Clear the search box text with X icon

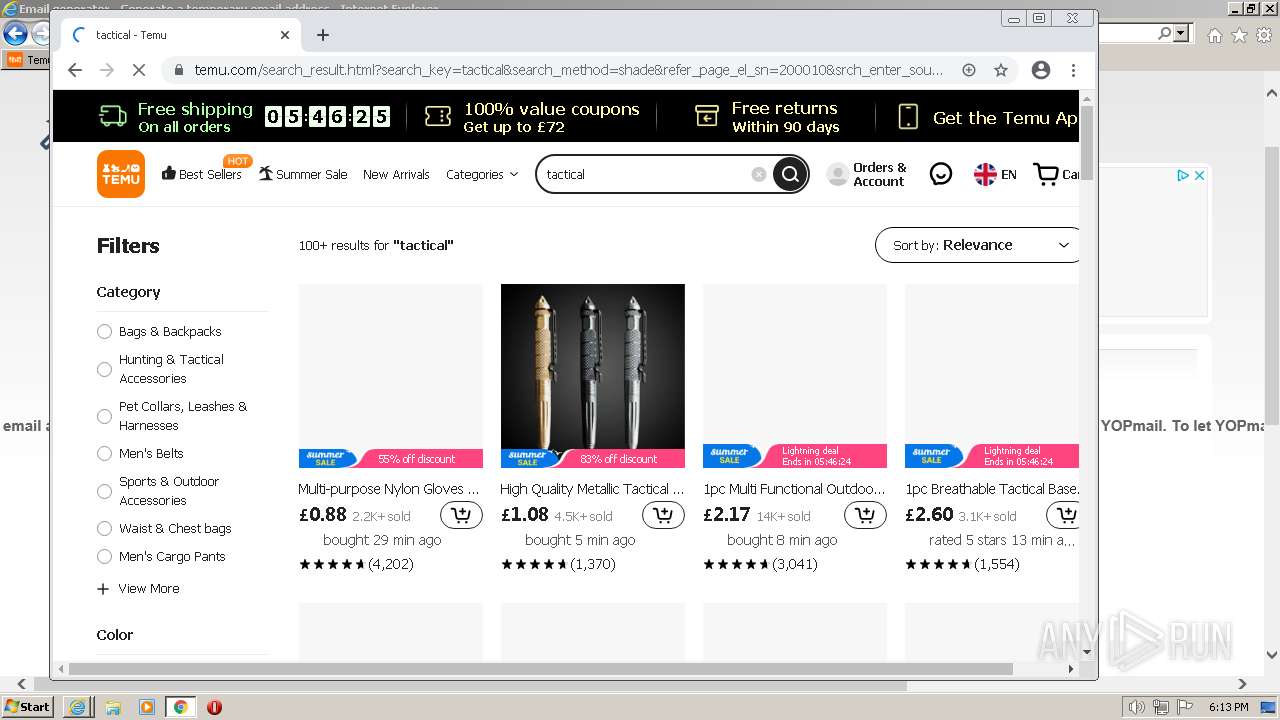coord(759,174)
